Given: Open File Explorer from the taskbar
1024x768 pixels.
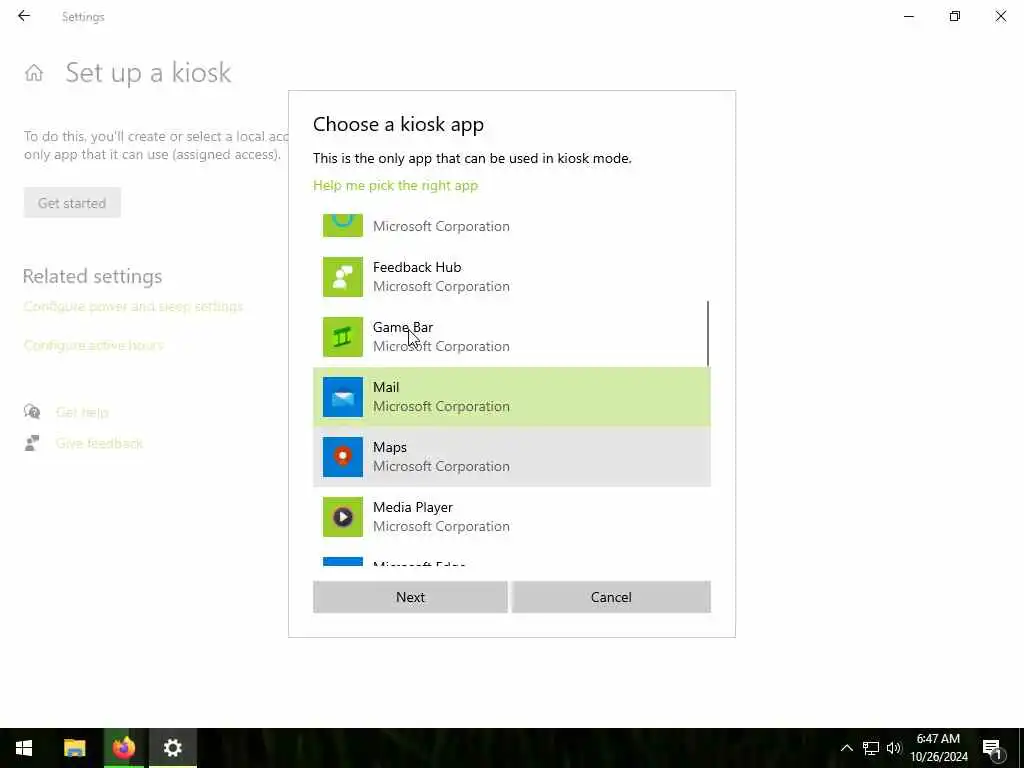Looking at the screenshot, I should pyautogui.click(x=74, y=748).
